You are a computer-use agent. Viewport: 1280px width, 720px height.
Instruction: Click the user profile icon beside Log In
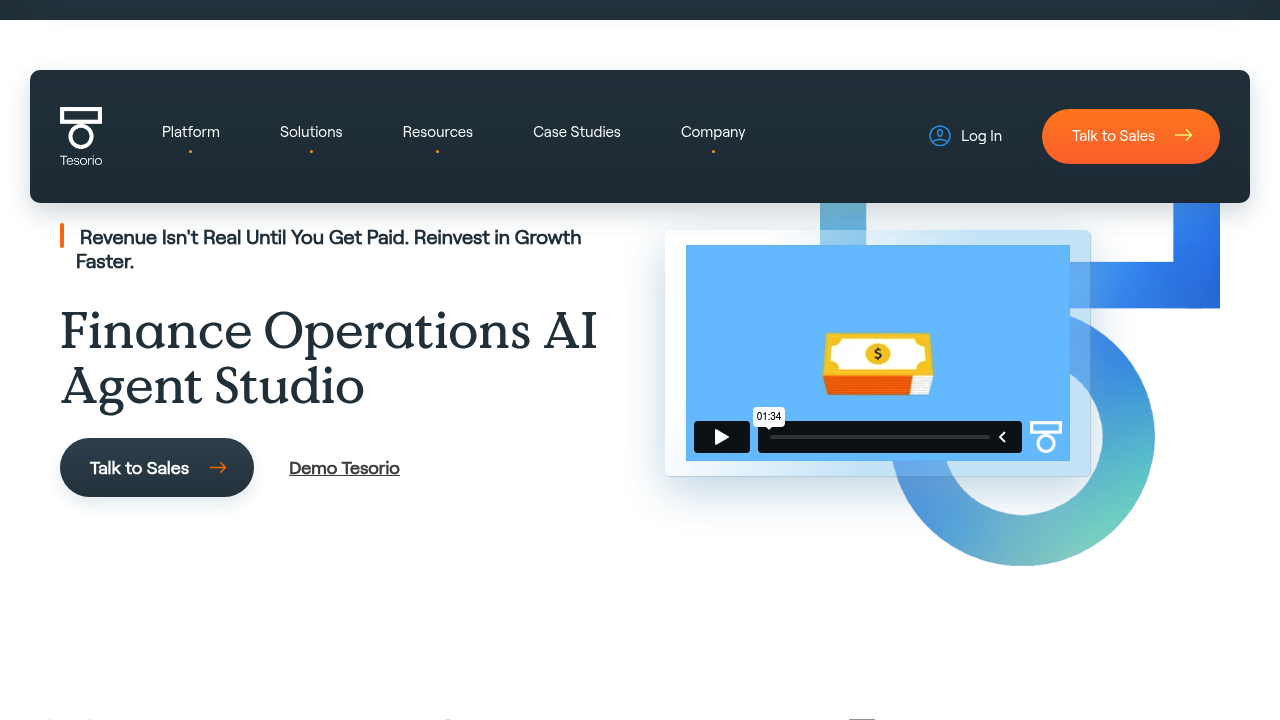[x=940, y=136]
